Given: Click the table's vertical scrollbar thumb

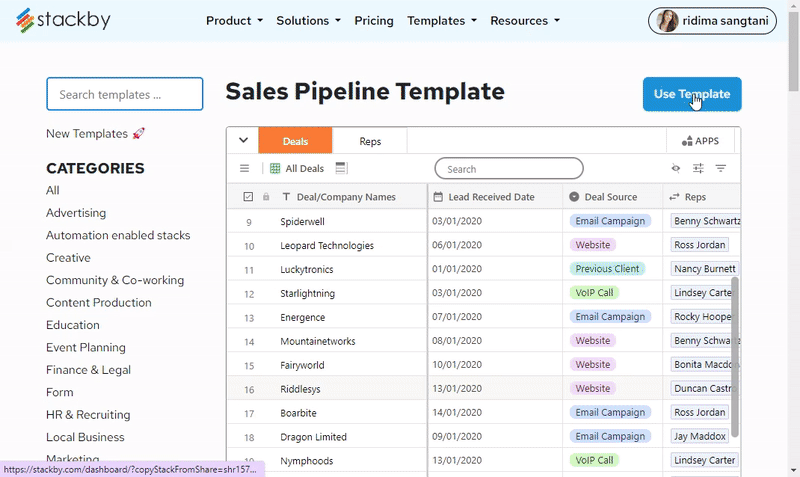Looking at the screenshot, I should coord(735,357).
